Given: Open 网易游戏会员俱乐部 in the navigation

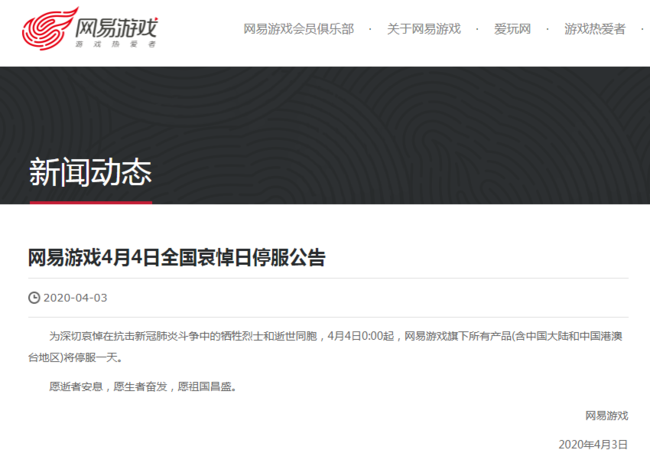Looking at the screenshot, I should click(298, 29).
